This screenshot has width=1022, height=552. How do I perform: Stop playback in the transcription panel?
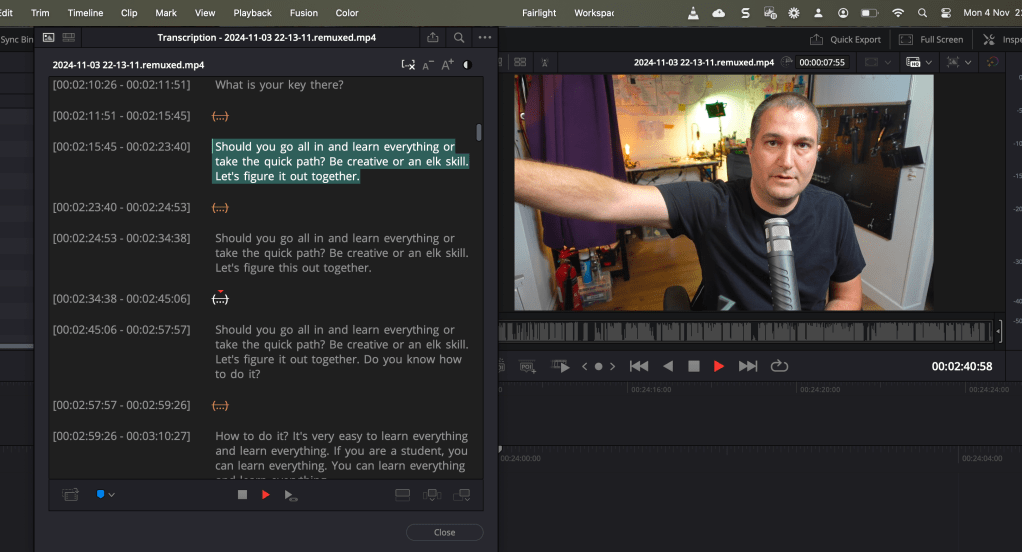(x=242, y=495)
